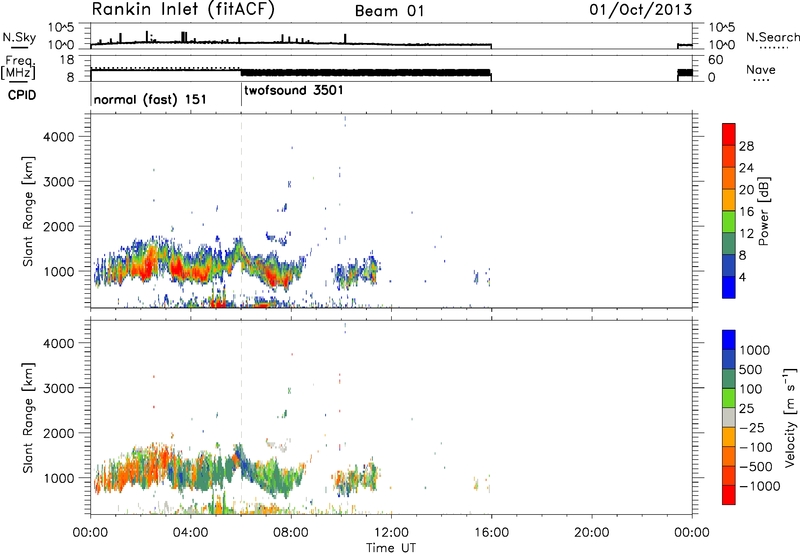
Task: Click the '04:00' time tick label
Action: (191, 533)
